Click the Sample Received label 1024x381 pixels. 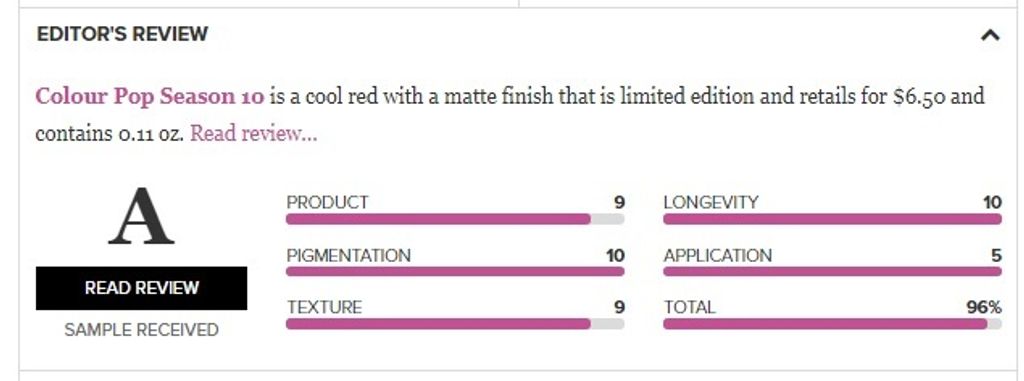pos(141,330)
